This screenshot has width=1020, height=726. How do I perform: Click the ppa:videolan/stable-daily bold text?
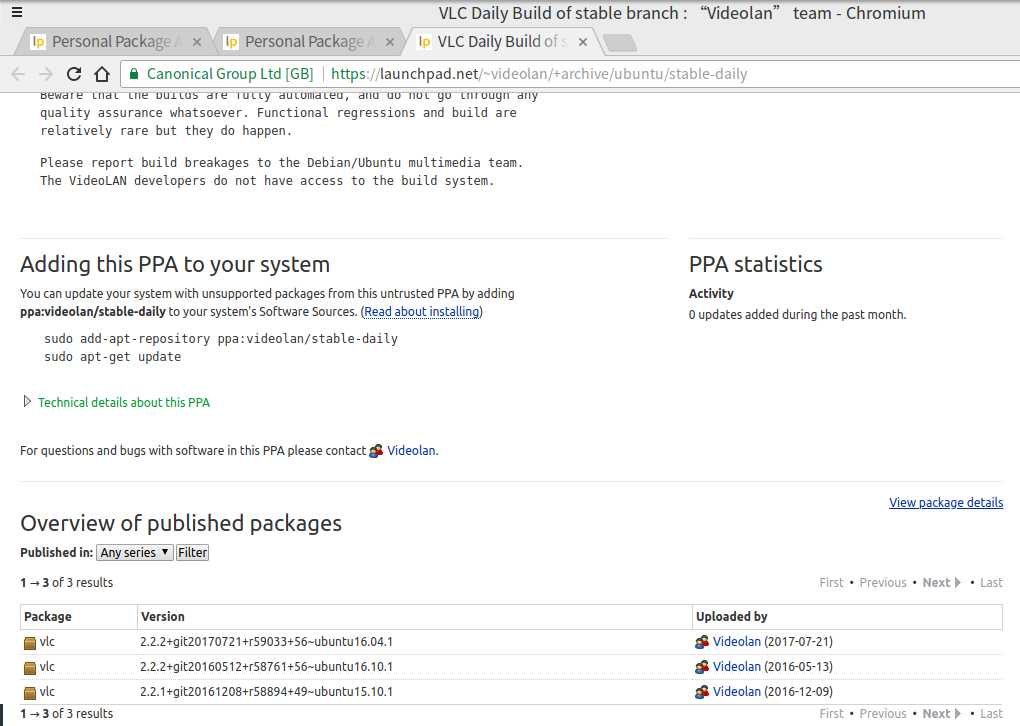93,312
